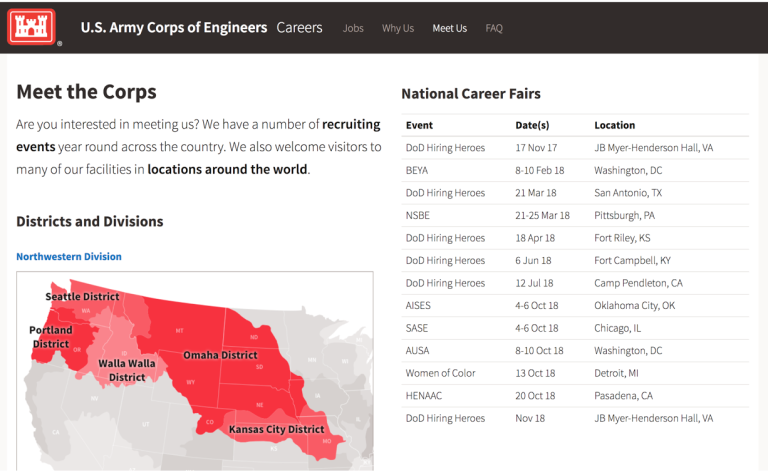768x471 pixels.
Task: Open the Northwestern Division link
Action: [x=69, y=257]
